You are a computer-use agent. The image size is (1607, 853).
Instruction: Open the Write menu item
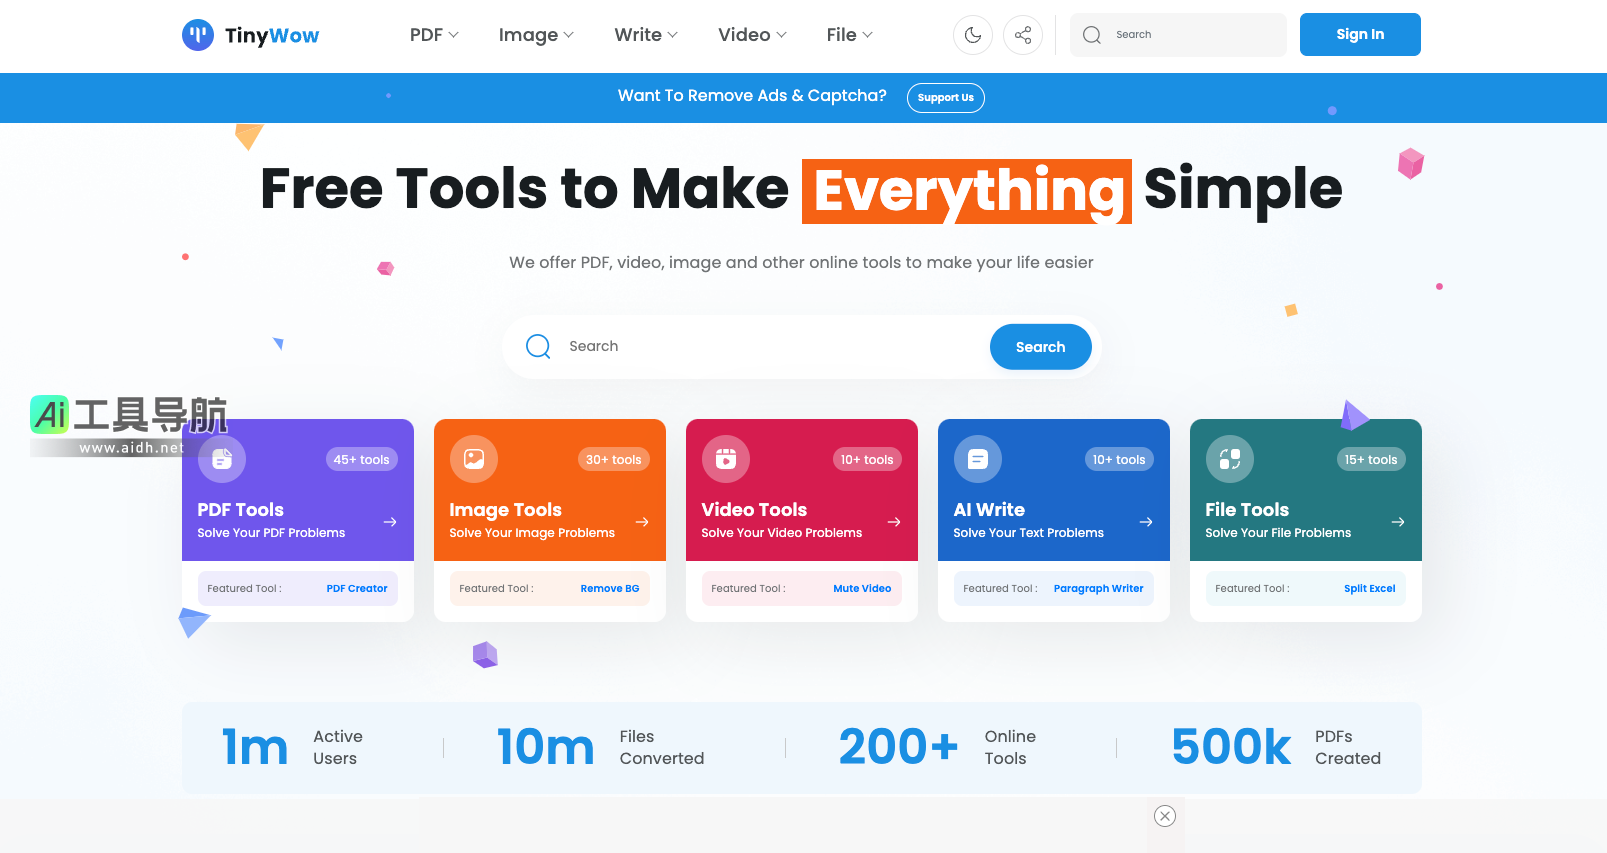[x=646, y=35]
